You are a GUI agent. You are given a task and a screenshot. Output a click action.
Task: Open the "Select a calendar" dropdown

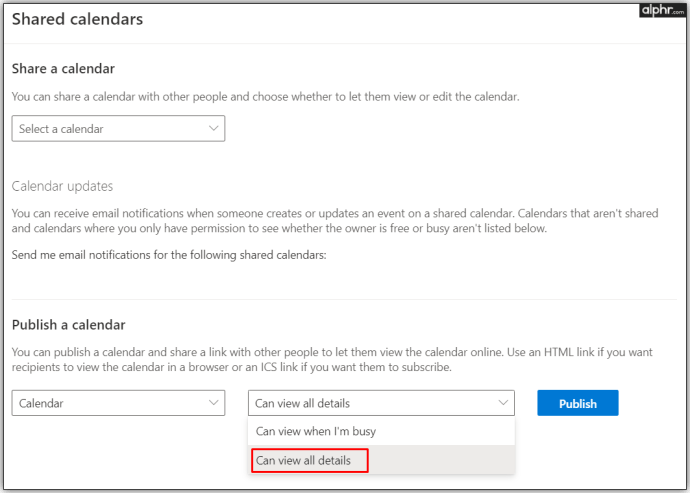click(118, 129)
